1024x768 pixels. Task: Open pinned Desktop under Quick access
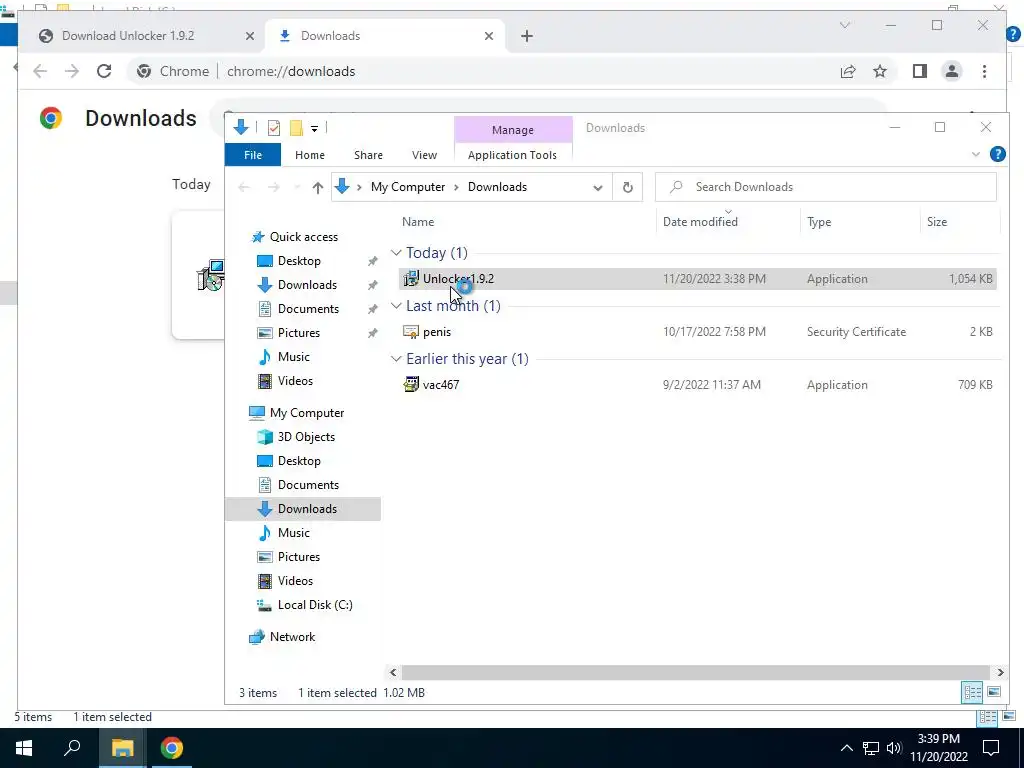[299, 261]
